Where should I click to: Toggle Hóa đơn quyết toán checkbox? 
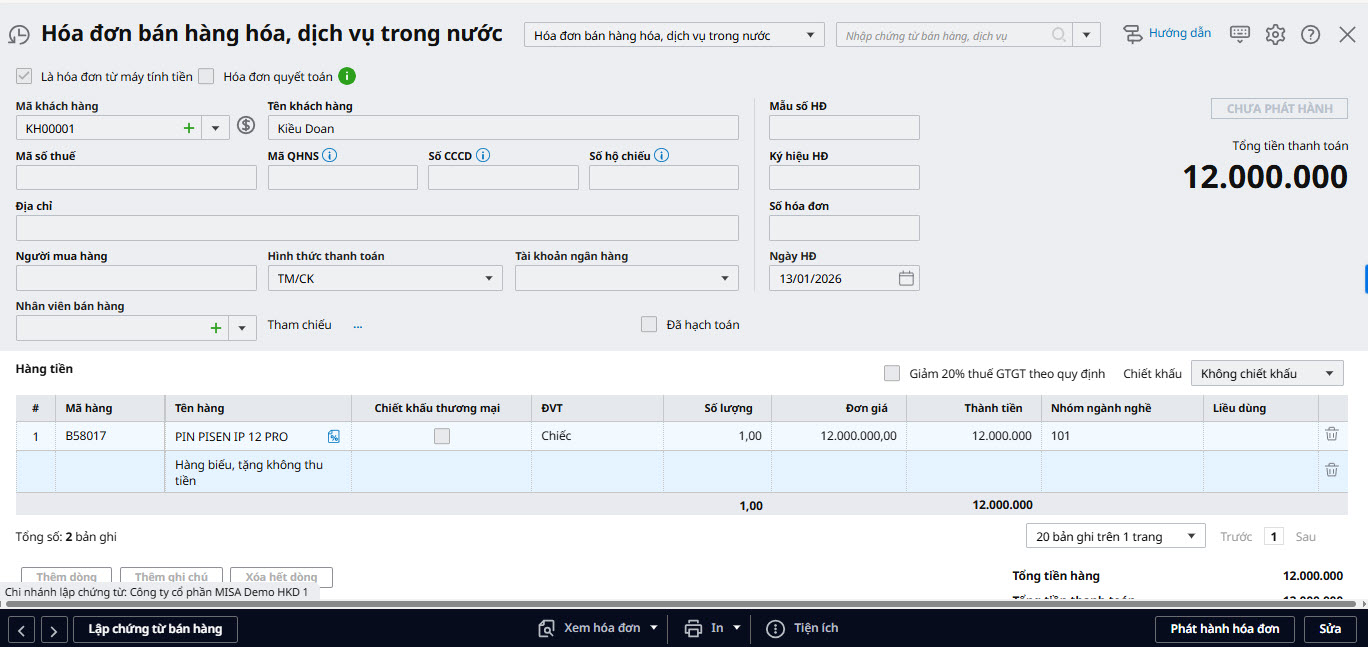click(206, 76)
